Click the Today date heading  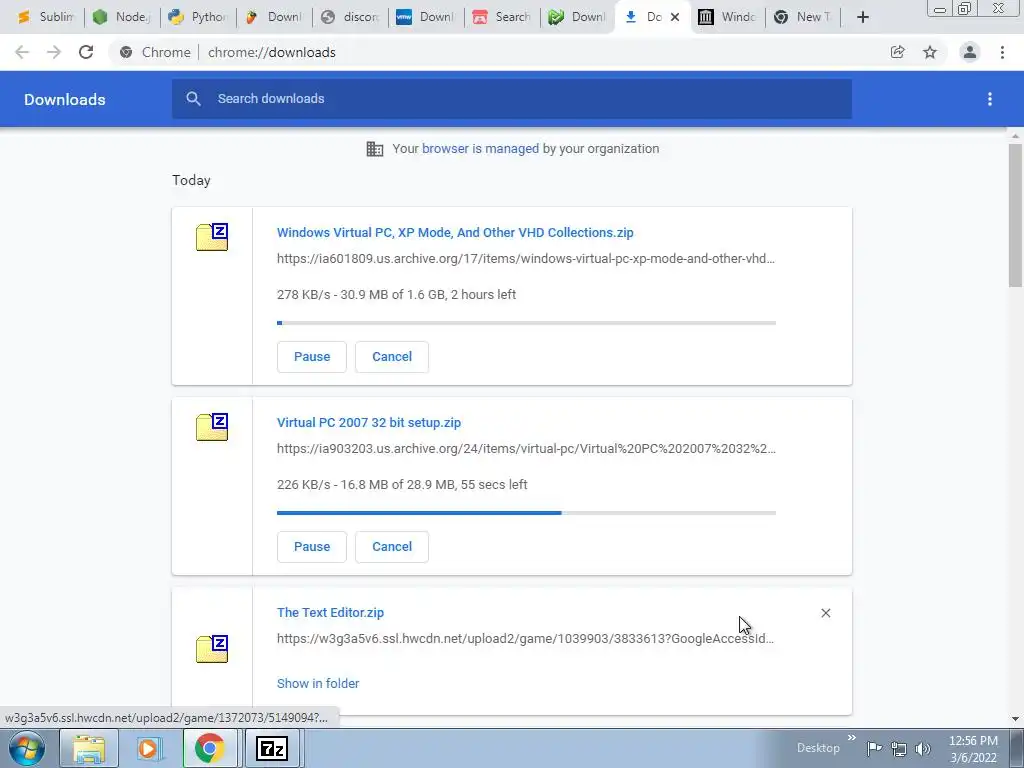point(191,180)
